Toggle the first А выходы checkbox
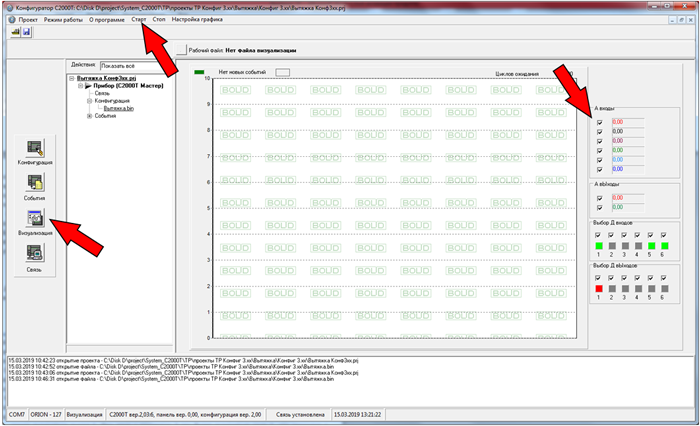Screen dimensions: 700x426 600,198
